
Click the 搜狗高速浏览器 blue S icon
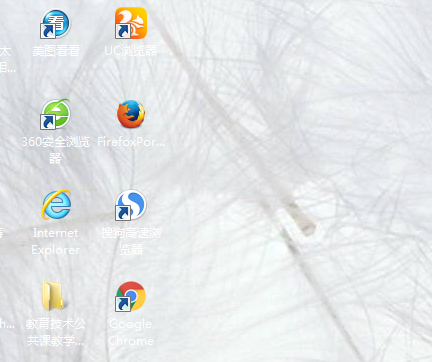pos(131,205)
